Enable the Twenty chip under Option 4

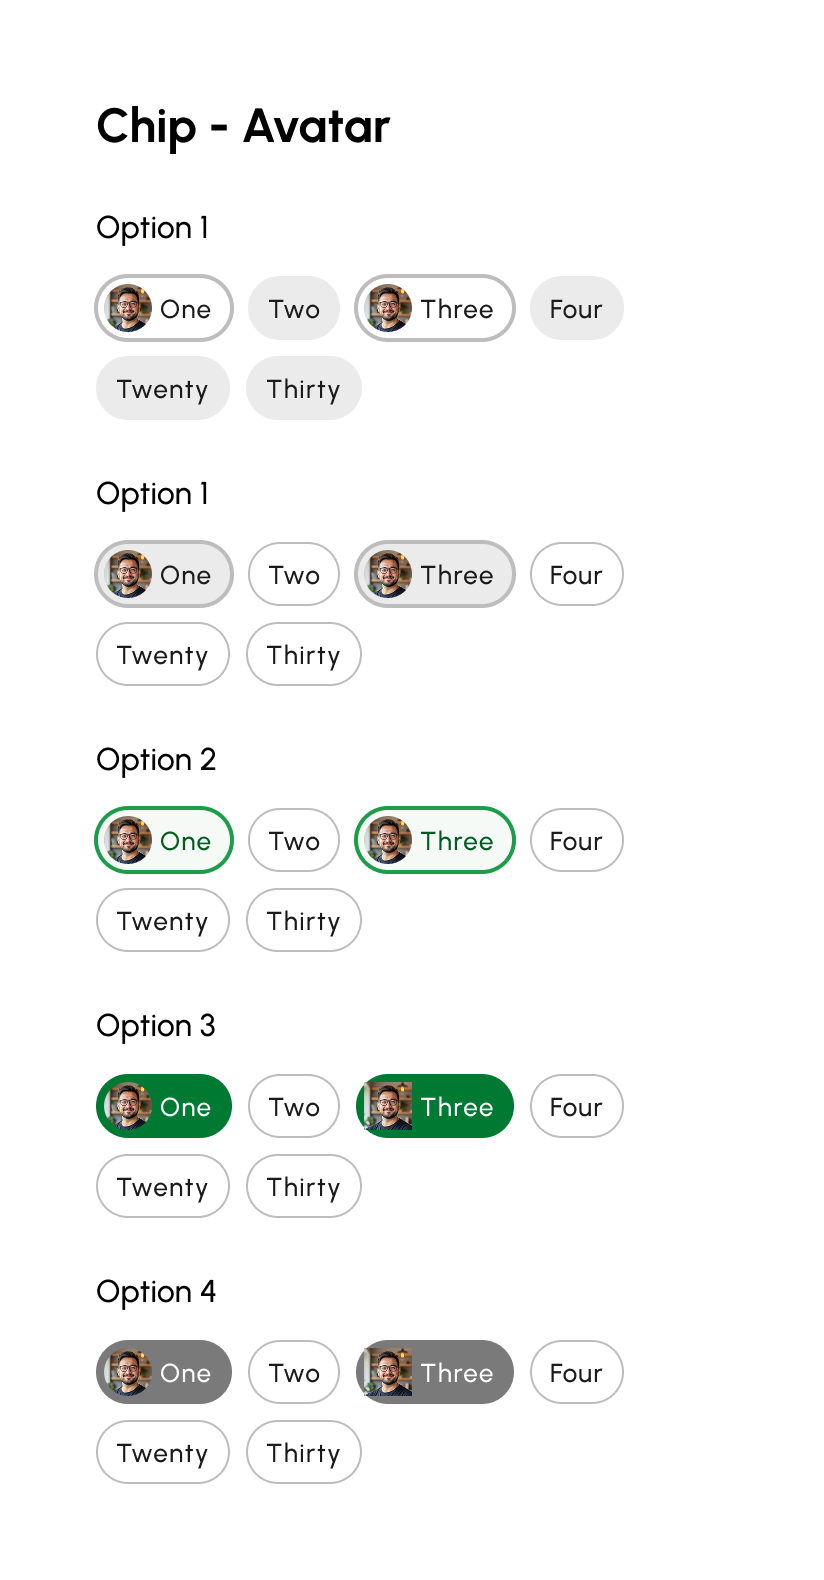(x=162, y=1452)
